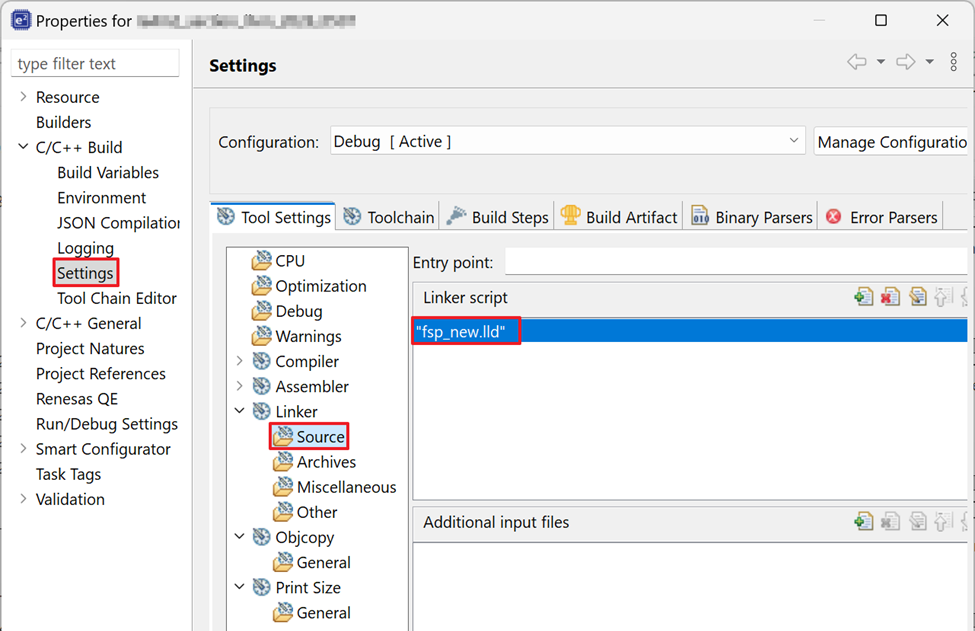Open back history dropdown arrow

881,62
